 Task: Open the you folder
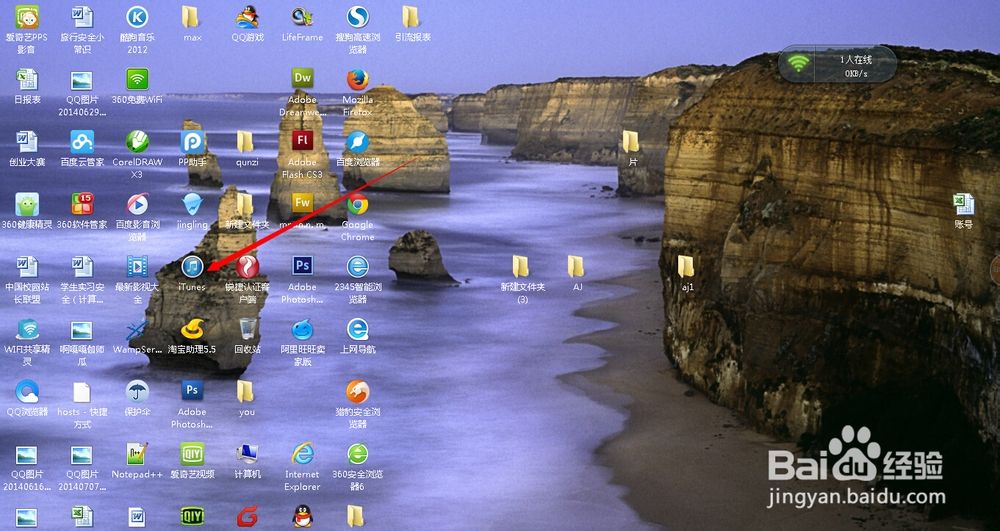pyautogui.click(x=246, y=391)
